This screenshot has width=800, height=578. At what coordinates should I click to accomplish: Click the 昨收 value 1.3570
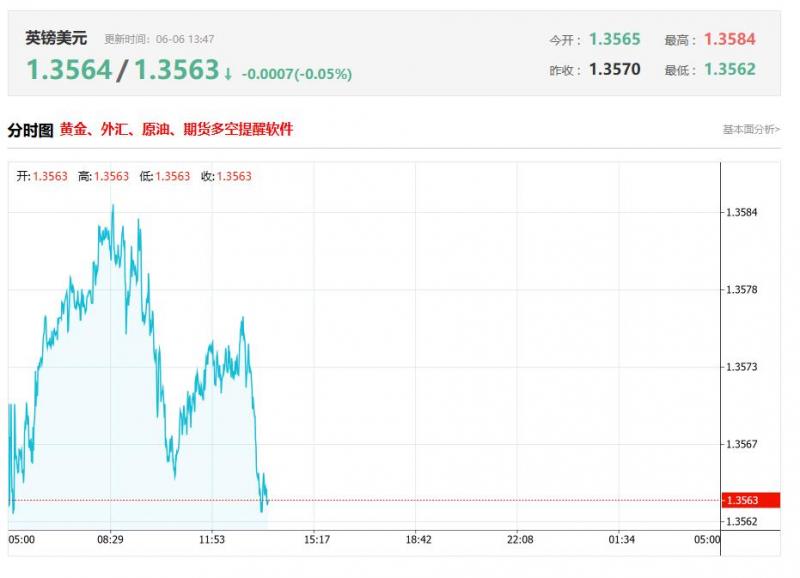(x=614, y=70)
